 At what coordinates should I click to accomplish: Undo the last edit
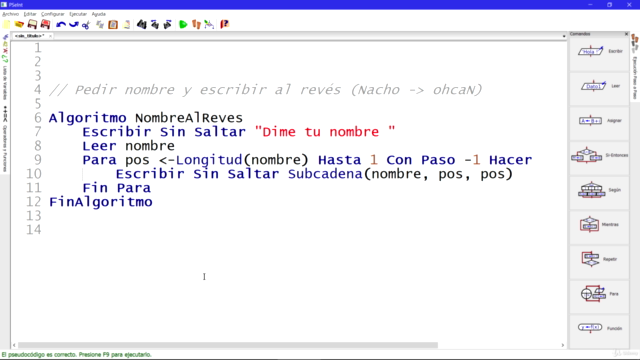(x=61, y=24)
